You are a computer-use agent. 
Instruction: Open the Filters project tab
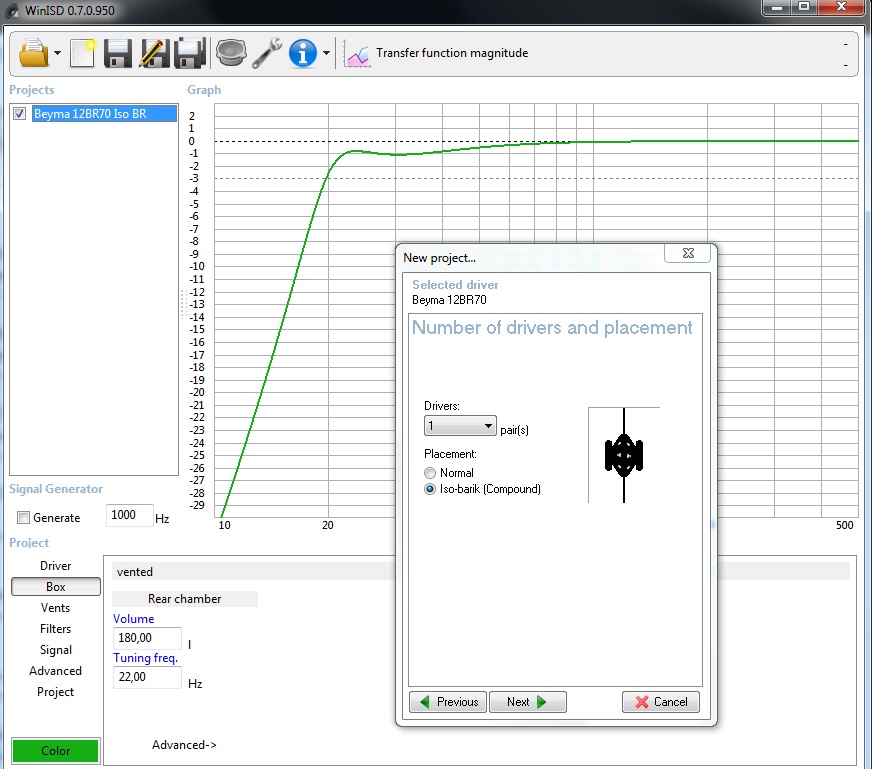[x=56, y=629]
